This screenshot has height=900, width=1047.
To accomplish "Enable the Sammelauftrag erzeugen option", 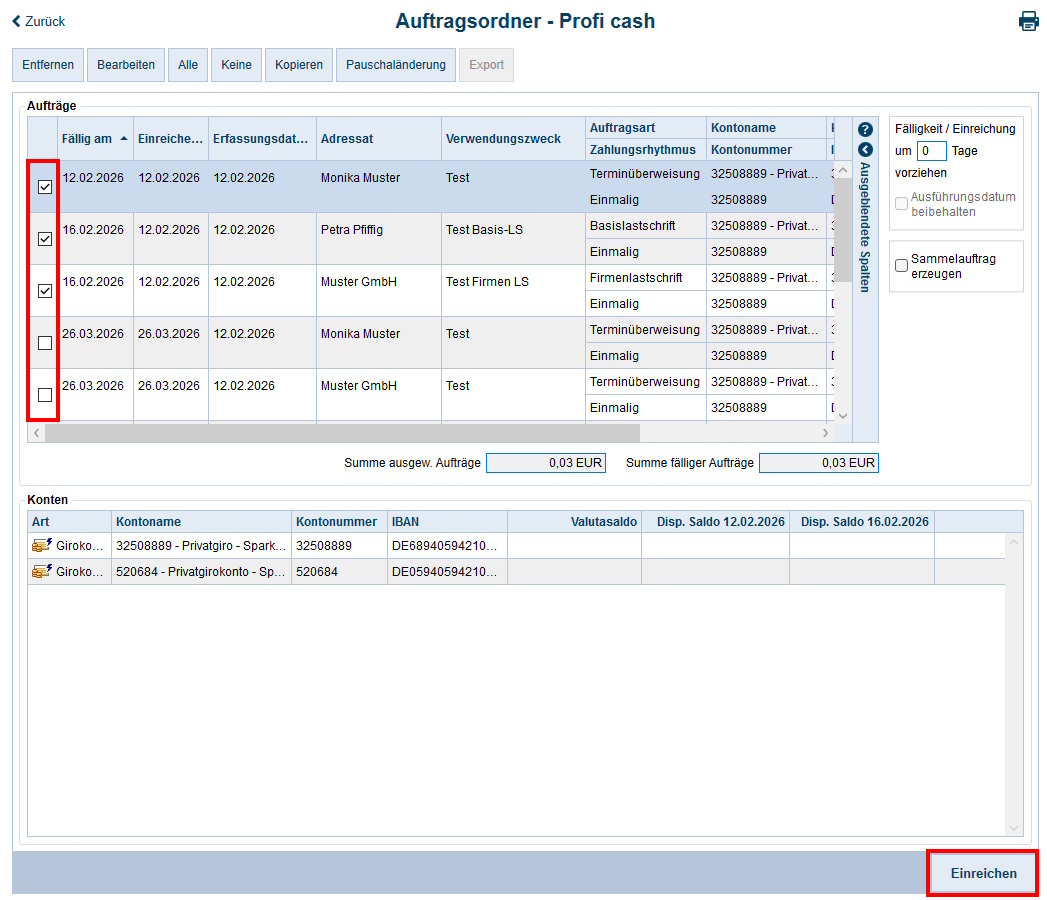I will click(x=901, y=265).
